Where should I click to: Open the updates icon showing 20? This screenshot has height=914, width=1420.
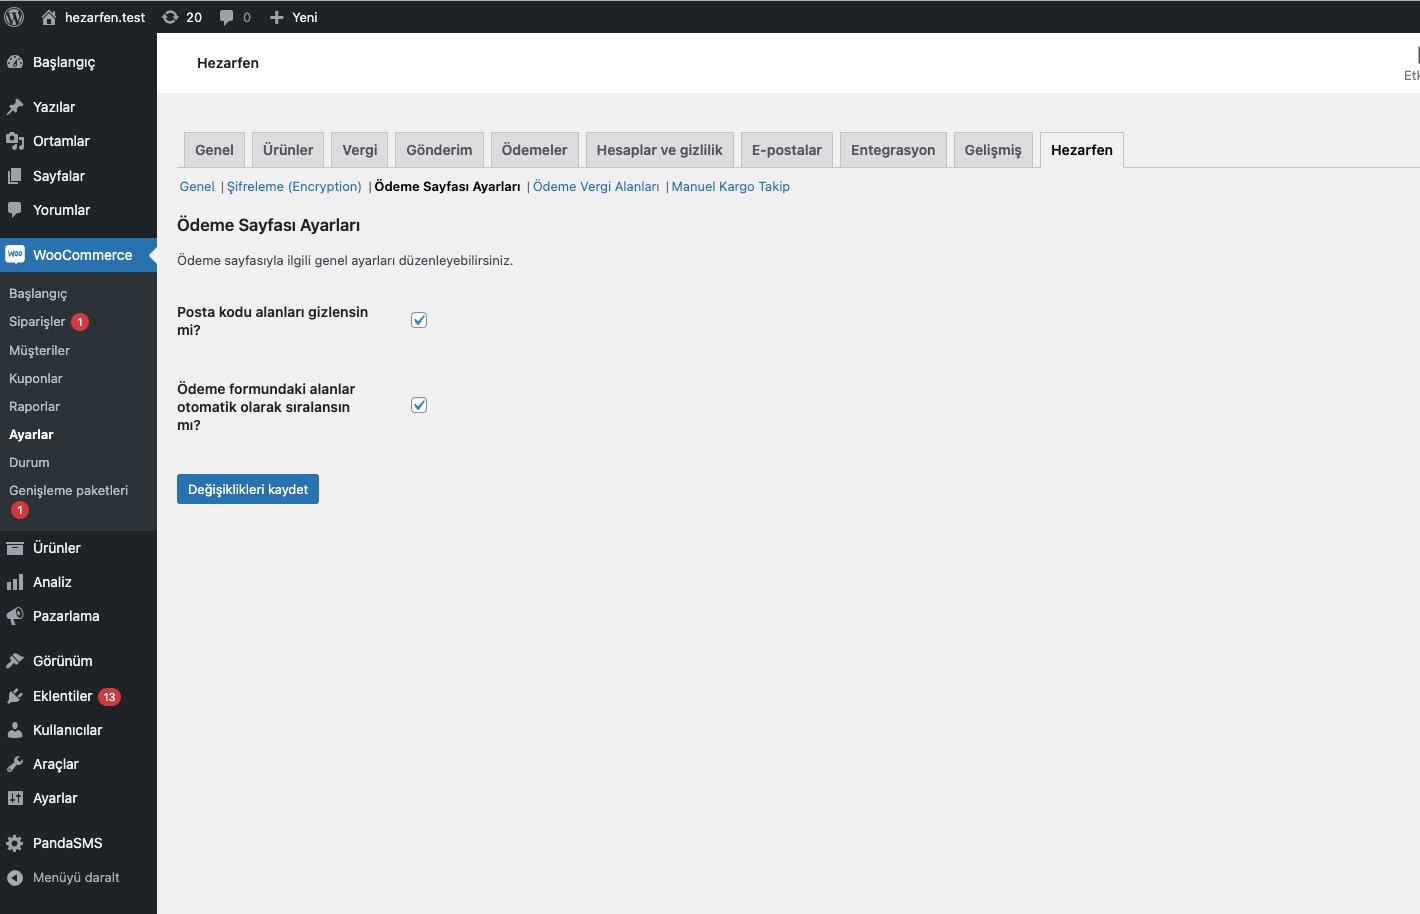[170, 17]
